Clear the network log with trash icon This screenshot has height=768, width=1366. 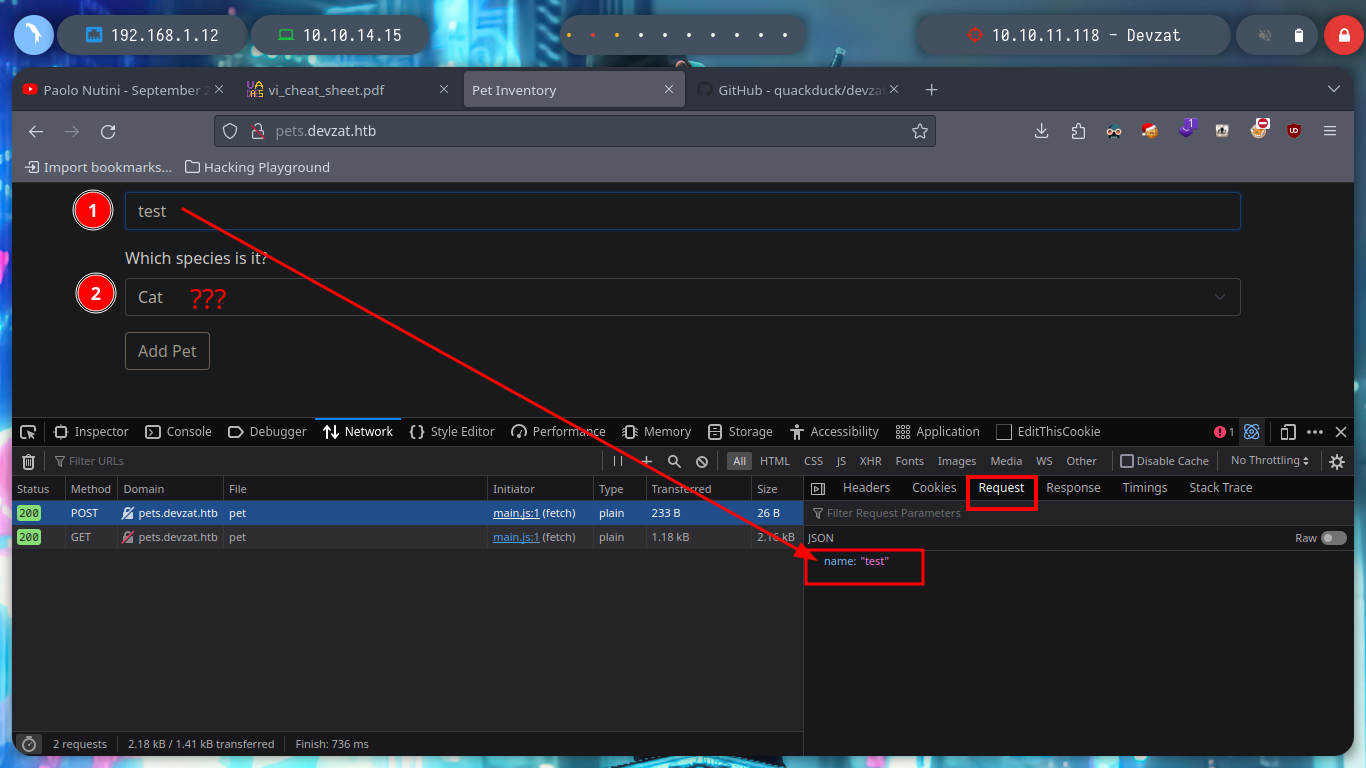(29, 461)
